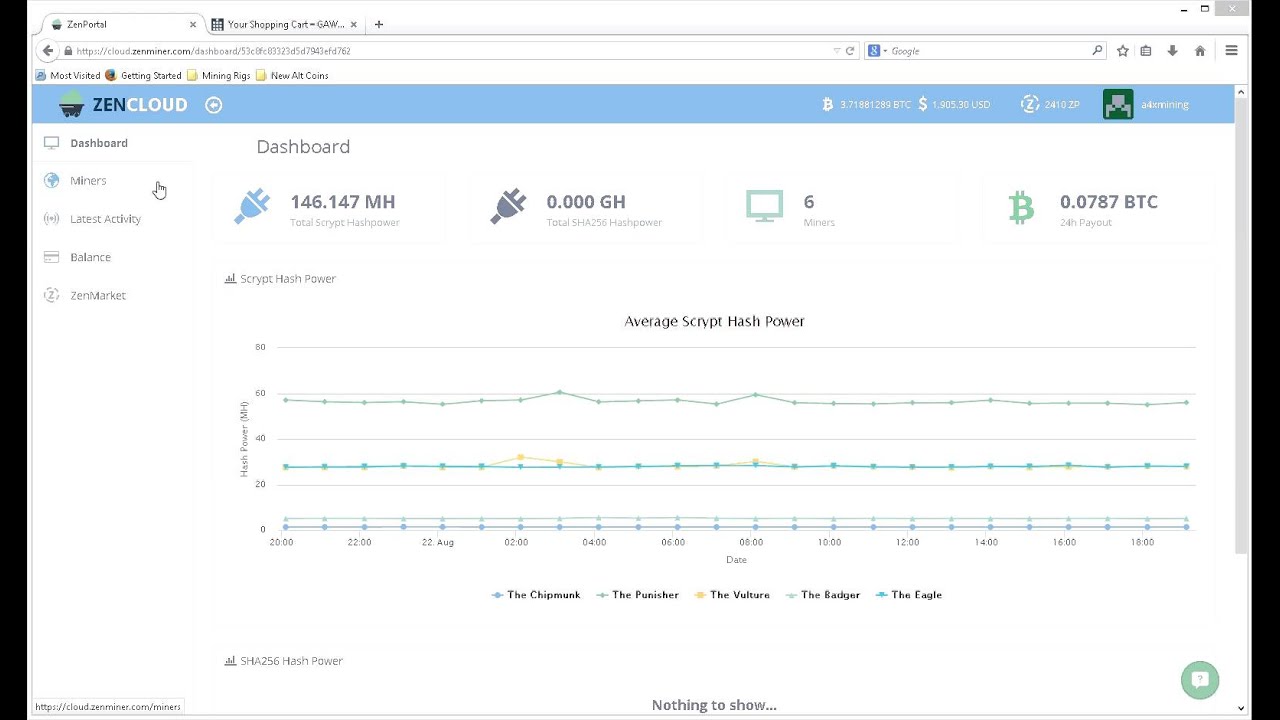Viewport: 1280px width, 720px height.
Task: Open the Miners sidebar item
Action: [88, 181]
